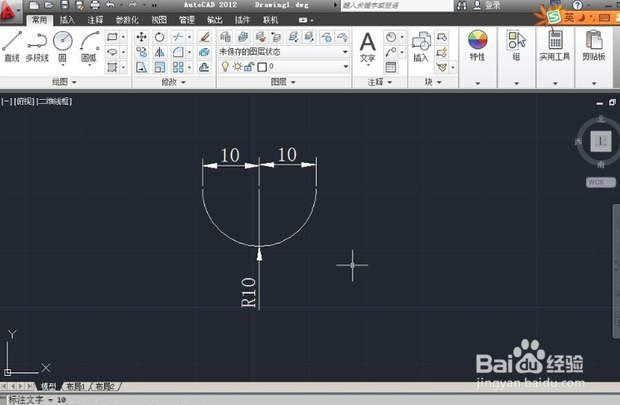This screenshot has height=405, width=620.
Task: Click the 登录 sign-in button
Action: 487,5
